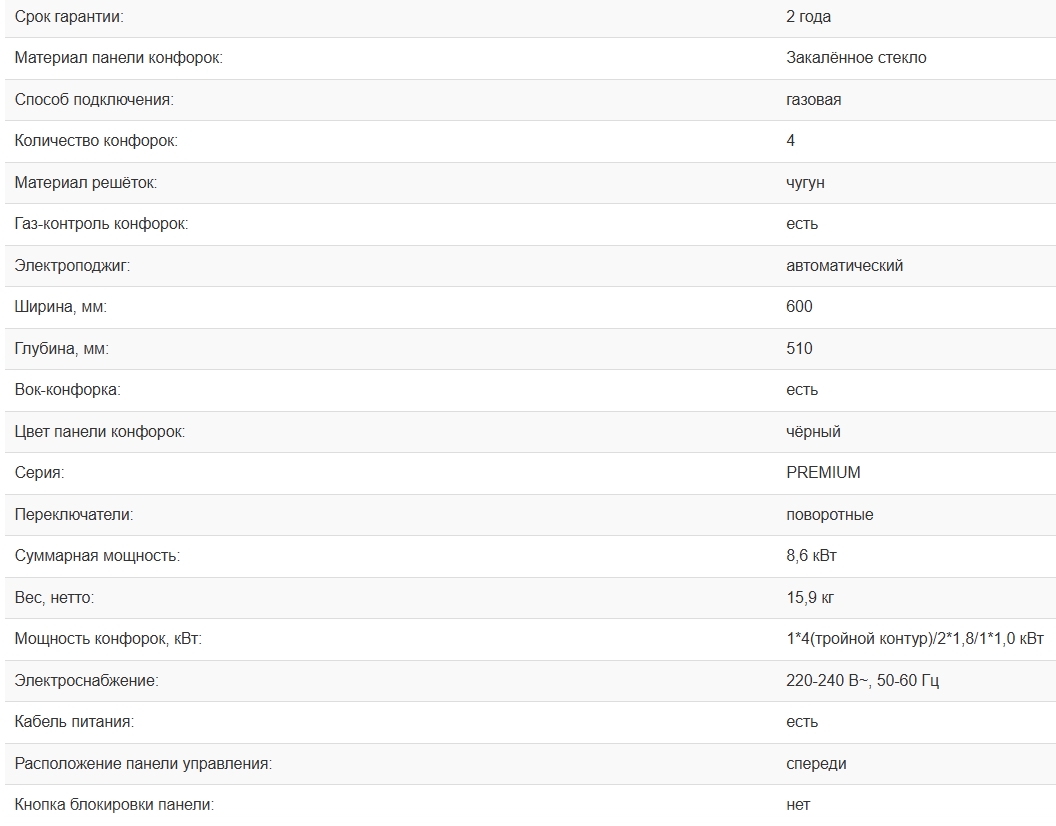The width and height of the screenshot is (1056, 826).
Task: Click the 'Закалённое стекло' value
Action: 856,58
